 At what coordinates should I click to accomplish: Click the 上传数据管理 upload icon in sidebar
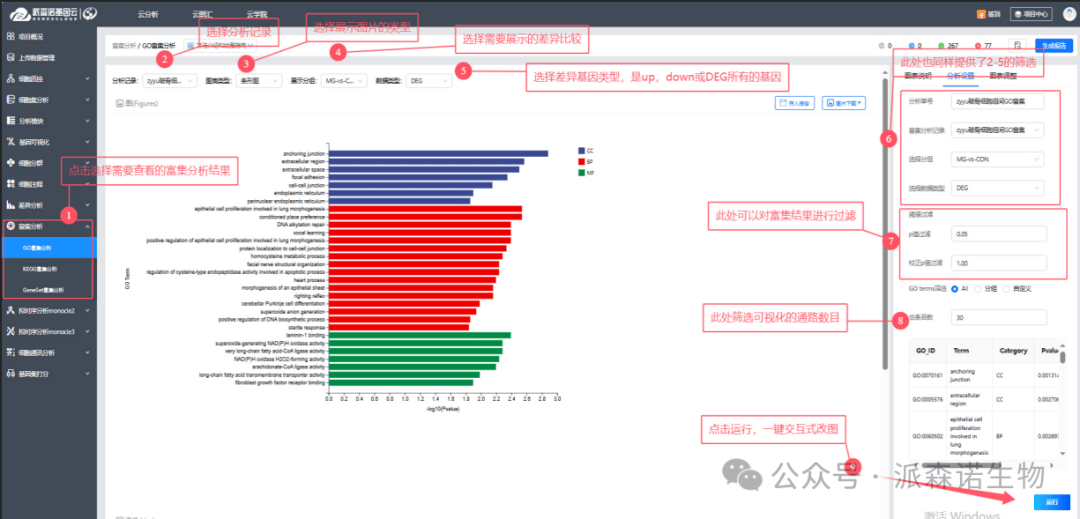(10, 58)
